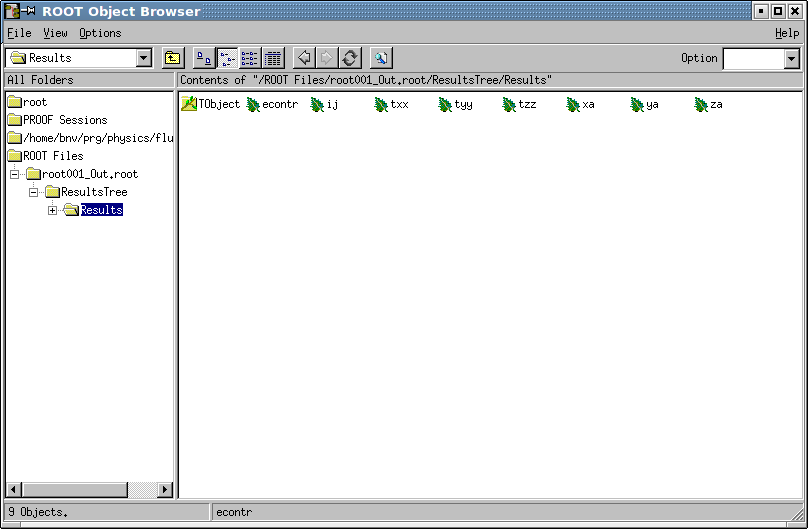
Task: Select the xa leaf
Action: click(x=580, y=105)
